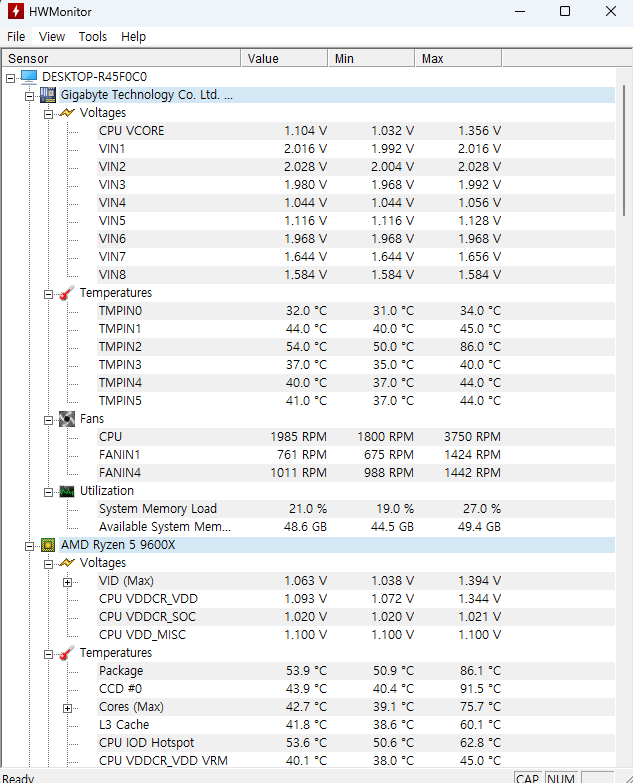The height and width of the screenshot is (783, 633).
Task: Click the Sensor column header
Action: click(x=121, y=58)
